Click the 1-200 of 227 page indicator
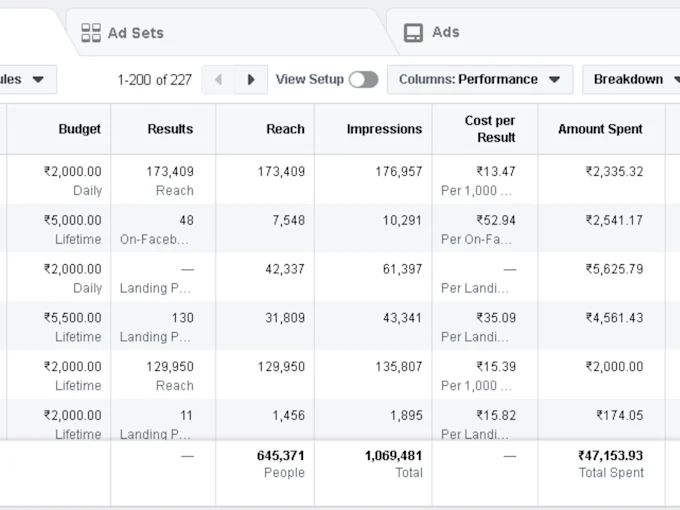The width and height of the screenshot is (680, 510). click(154, 80)
